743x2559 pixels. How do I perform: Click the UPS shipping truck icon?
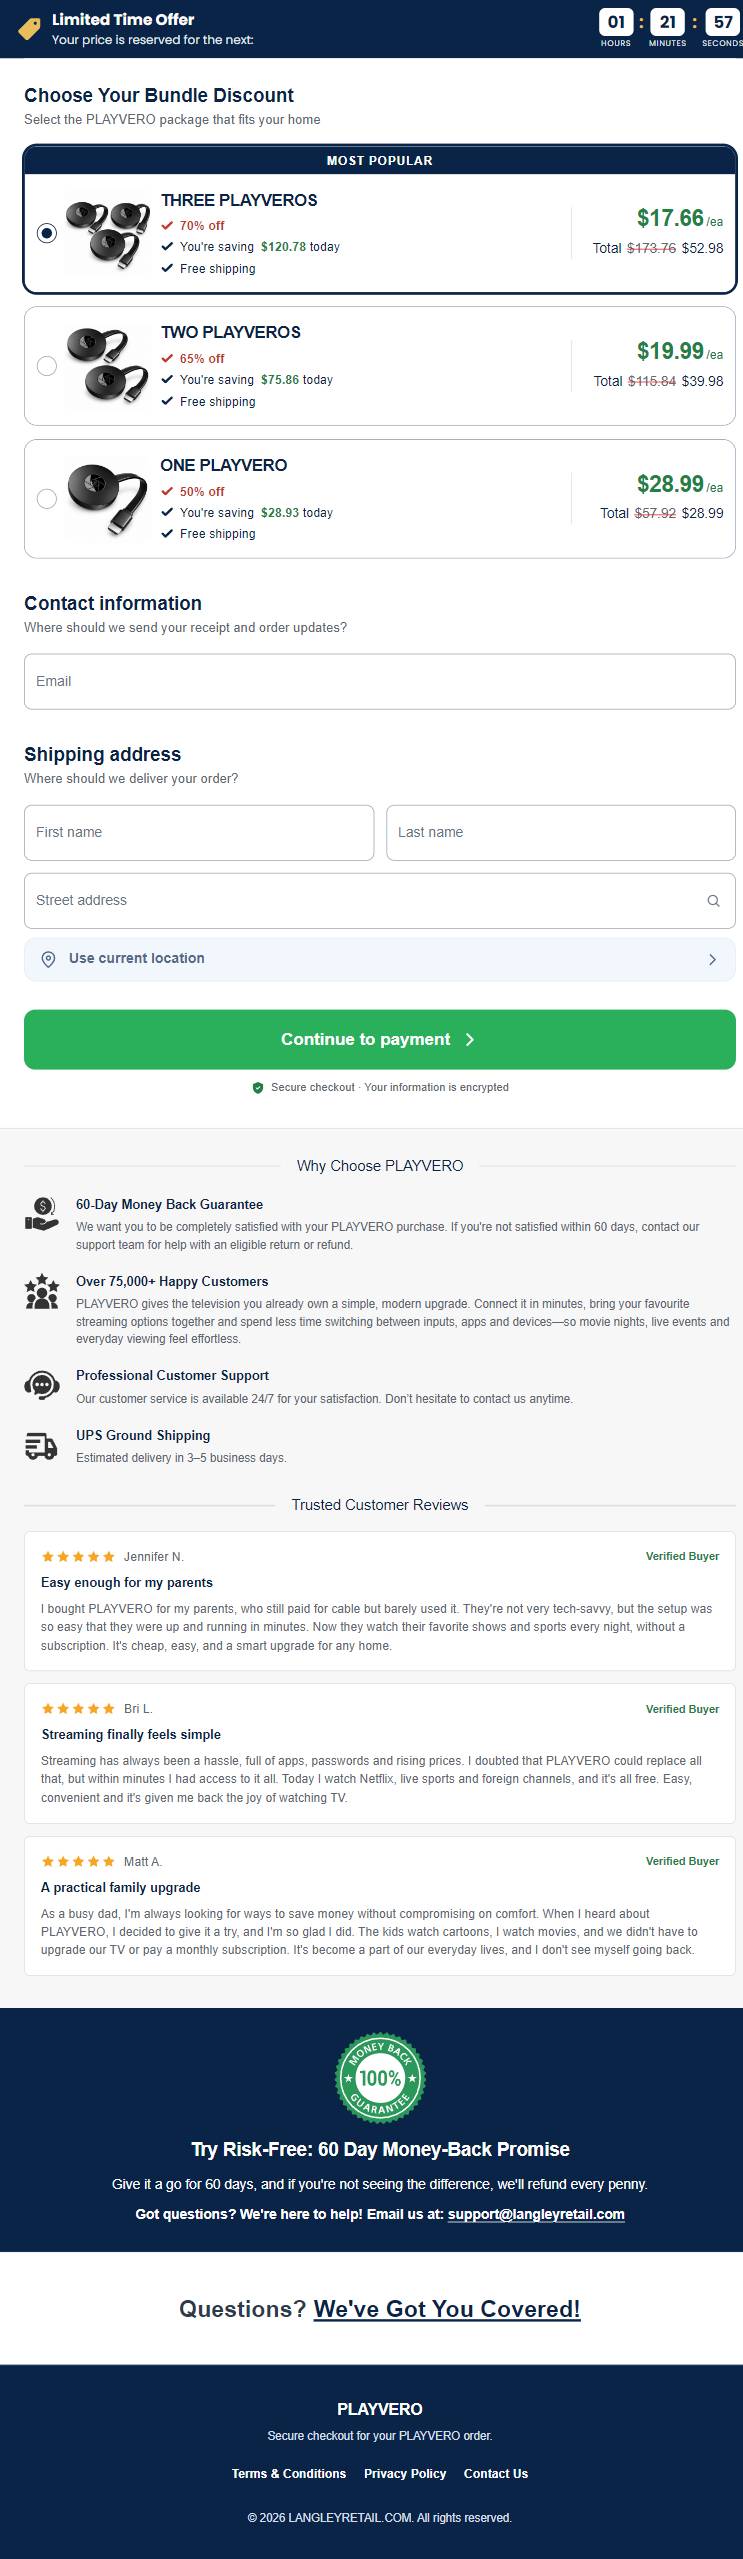[x=41, y=1446]
